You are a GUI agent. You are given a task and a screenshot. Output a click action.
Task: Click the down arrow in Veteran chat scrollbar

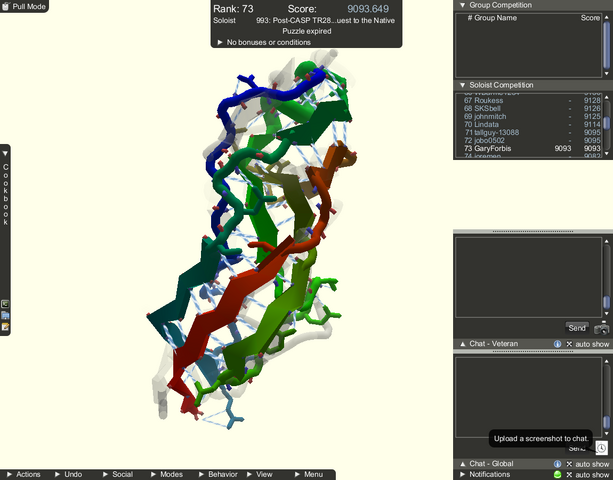(606, 313)
